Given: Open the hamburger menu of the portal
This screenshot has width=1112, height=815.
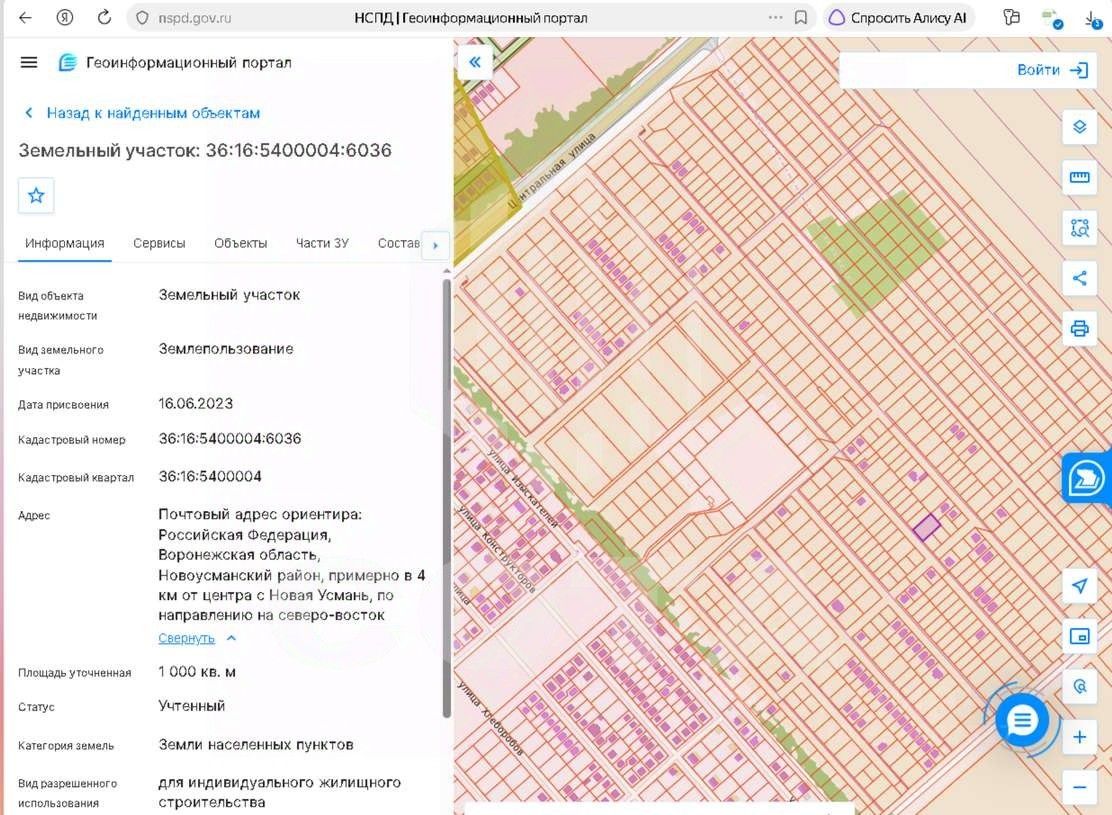Looking at the screenshot, I should click(29, 62).
